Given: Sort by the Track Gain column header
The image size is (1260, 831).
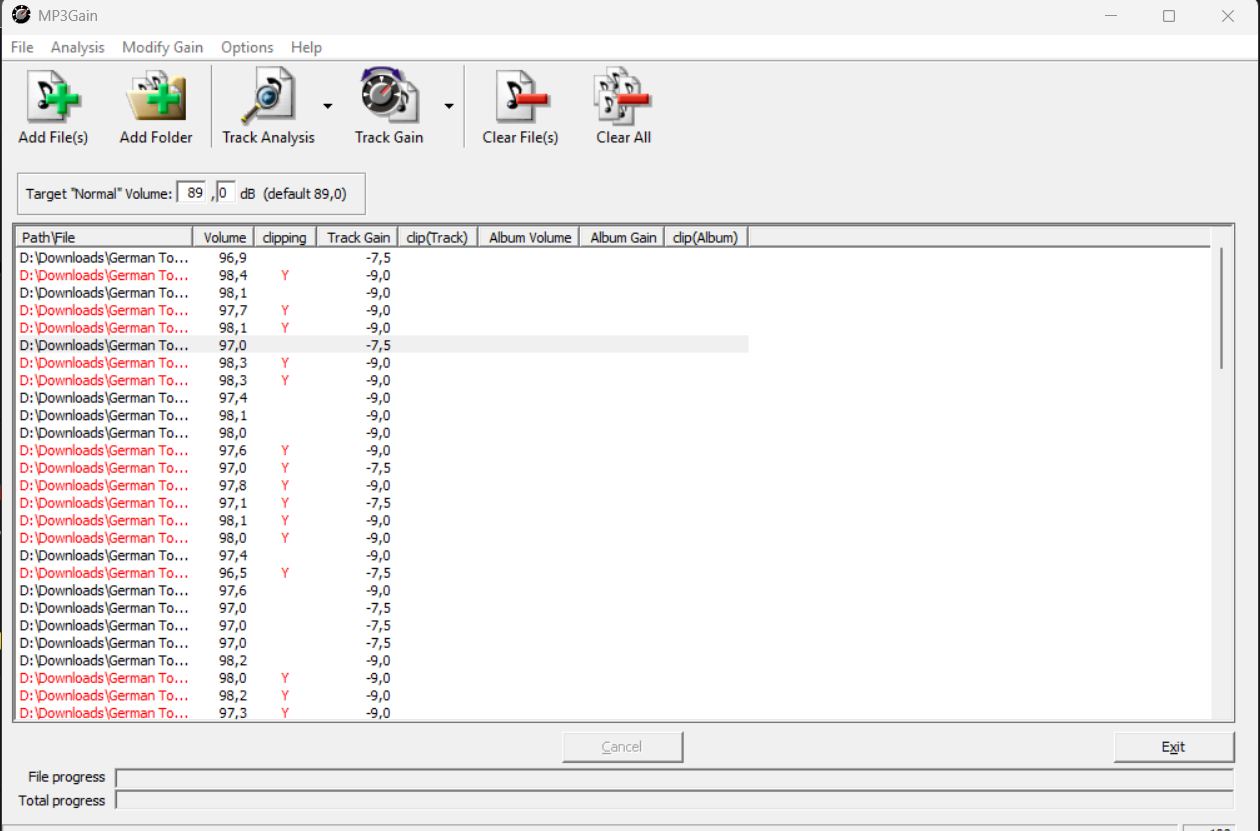Looking at the screenshot, I should click(x=358, y=237).
